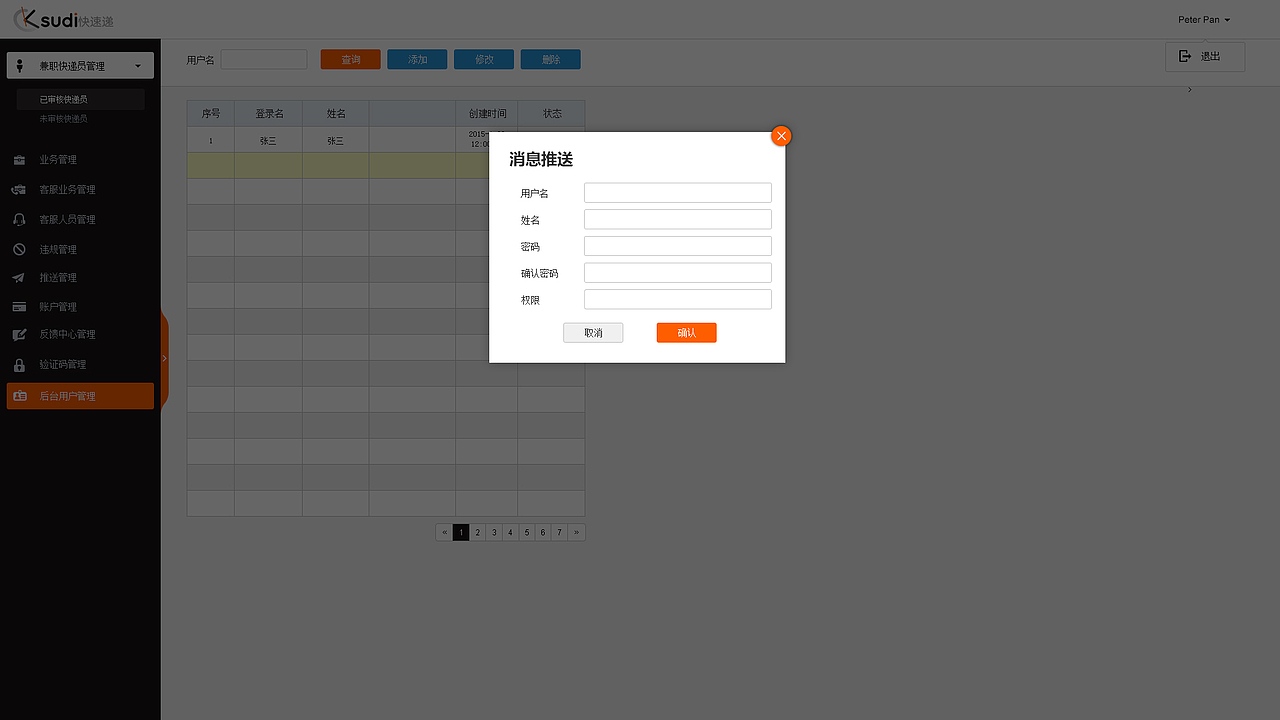Click the 退出 logout arrow icon
The image size is (1280, 720).
1185,56
